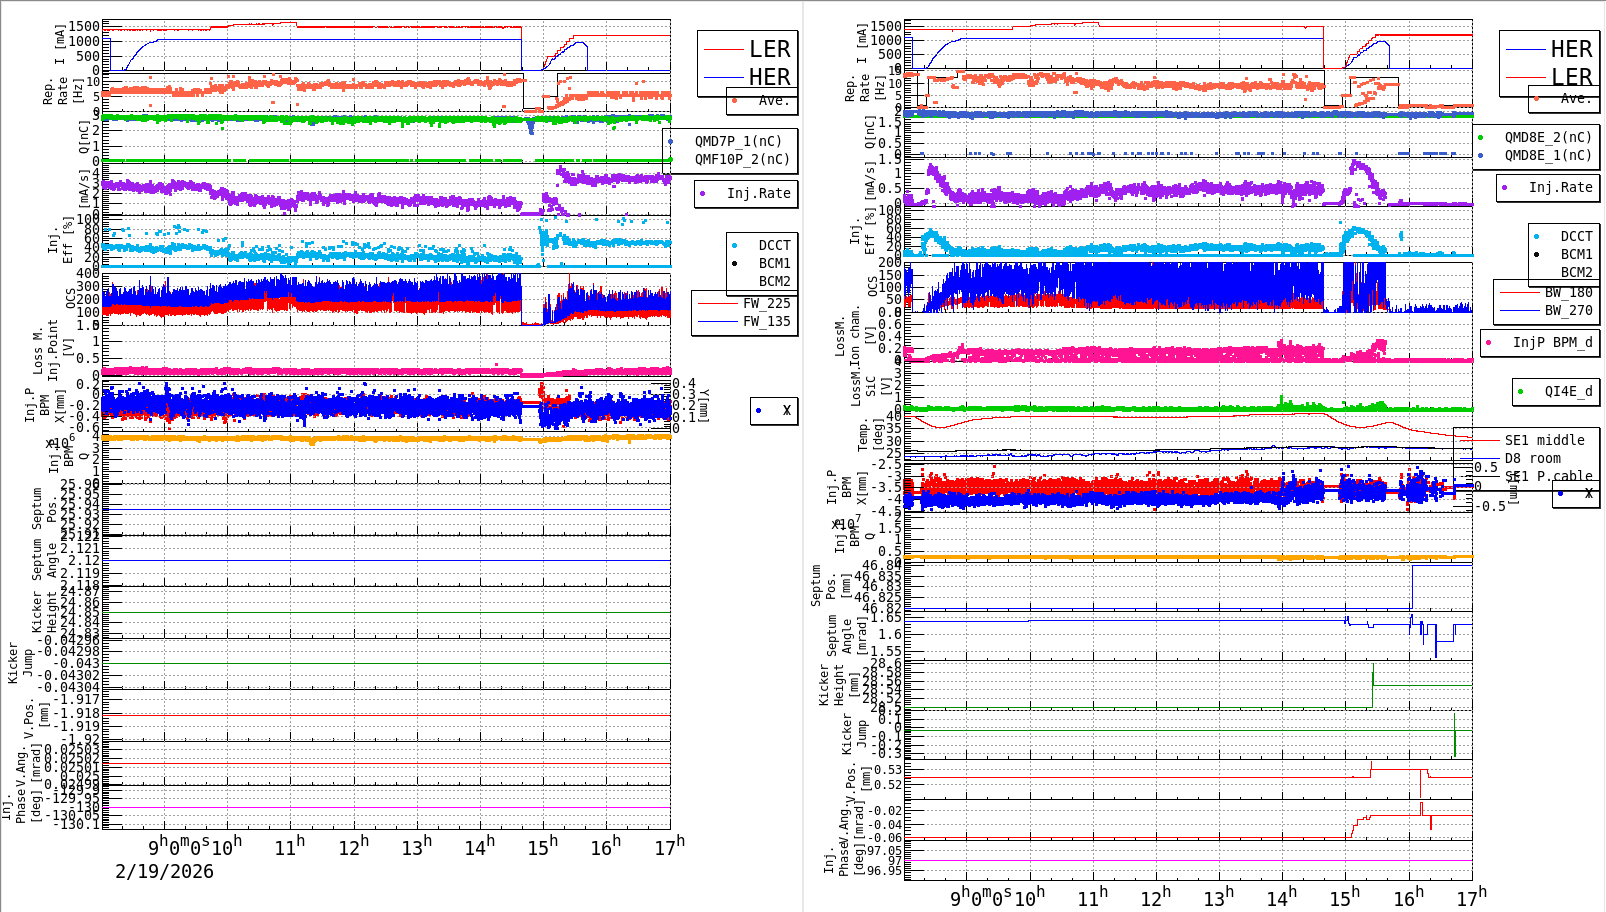Click HER in the left plot legend
Viewport: 1606px width, 912px height.
[770, 77]
